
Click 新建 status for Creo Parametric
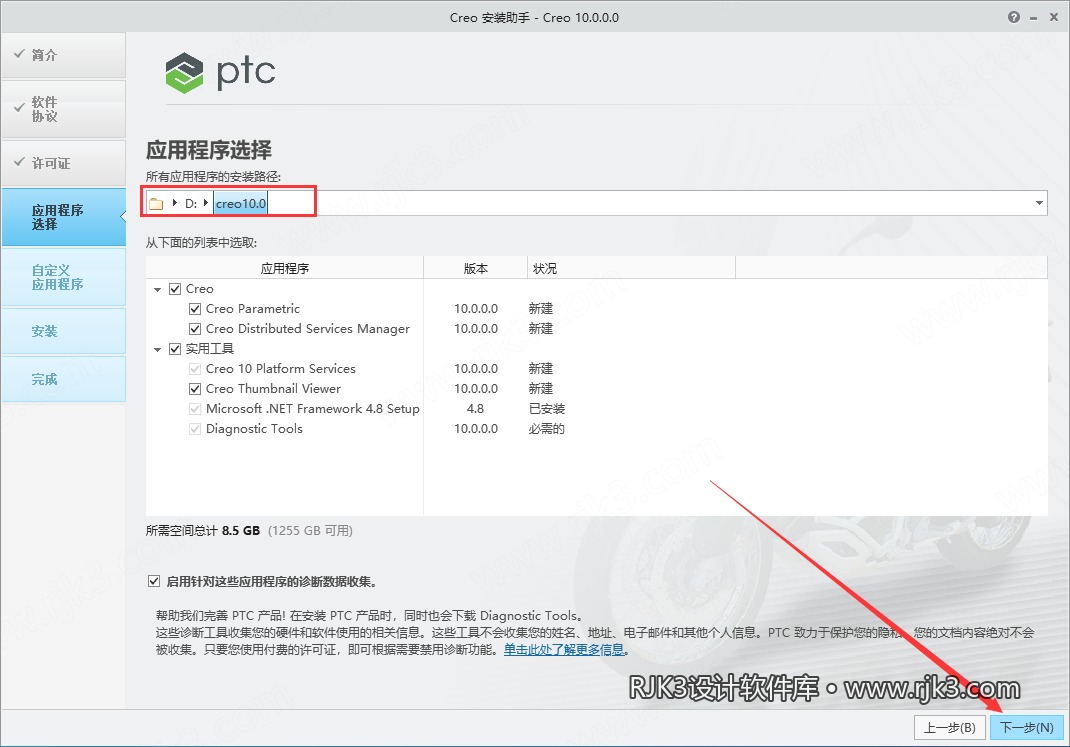click(x=540, y=309)
